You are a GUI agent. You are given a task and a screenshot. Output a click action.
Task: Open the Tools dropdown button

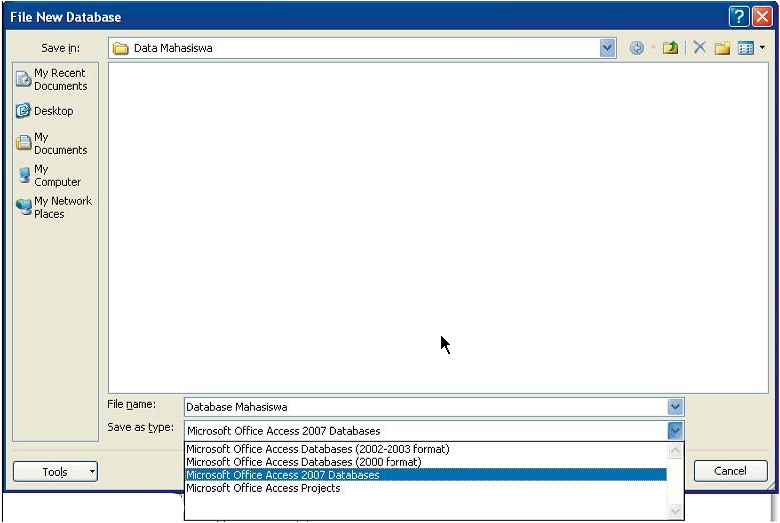pyautogui.click(x=55, y=471)
